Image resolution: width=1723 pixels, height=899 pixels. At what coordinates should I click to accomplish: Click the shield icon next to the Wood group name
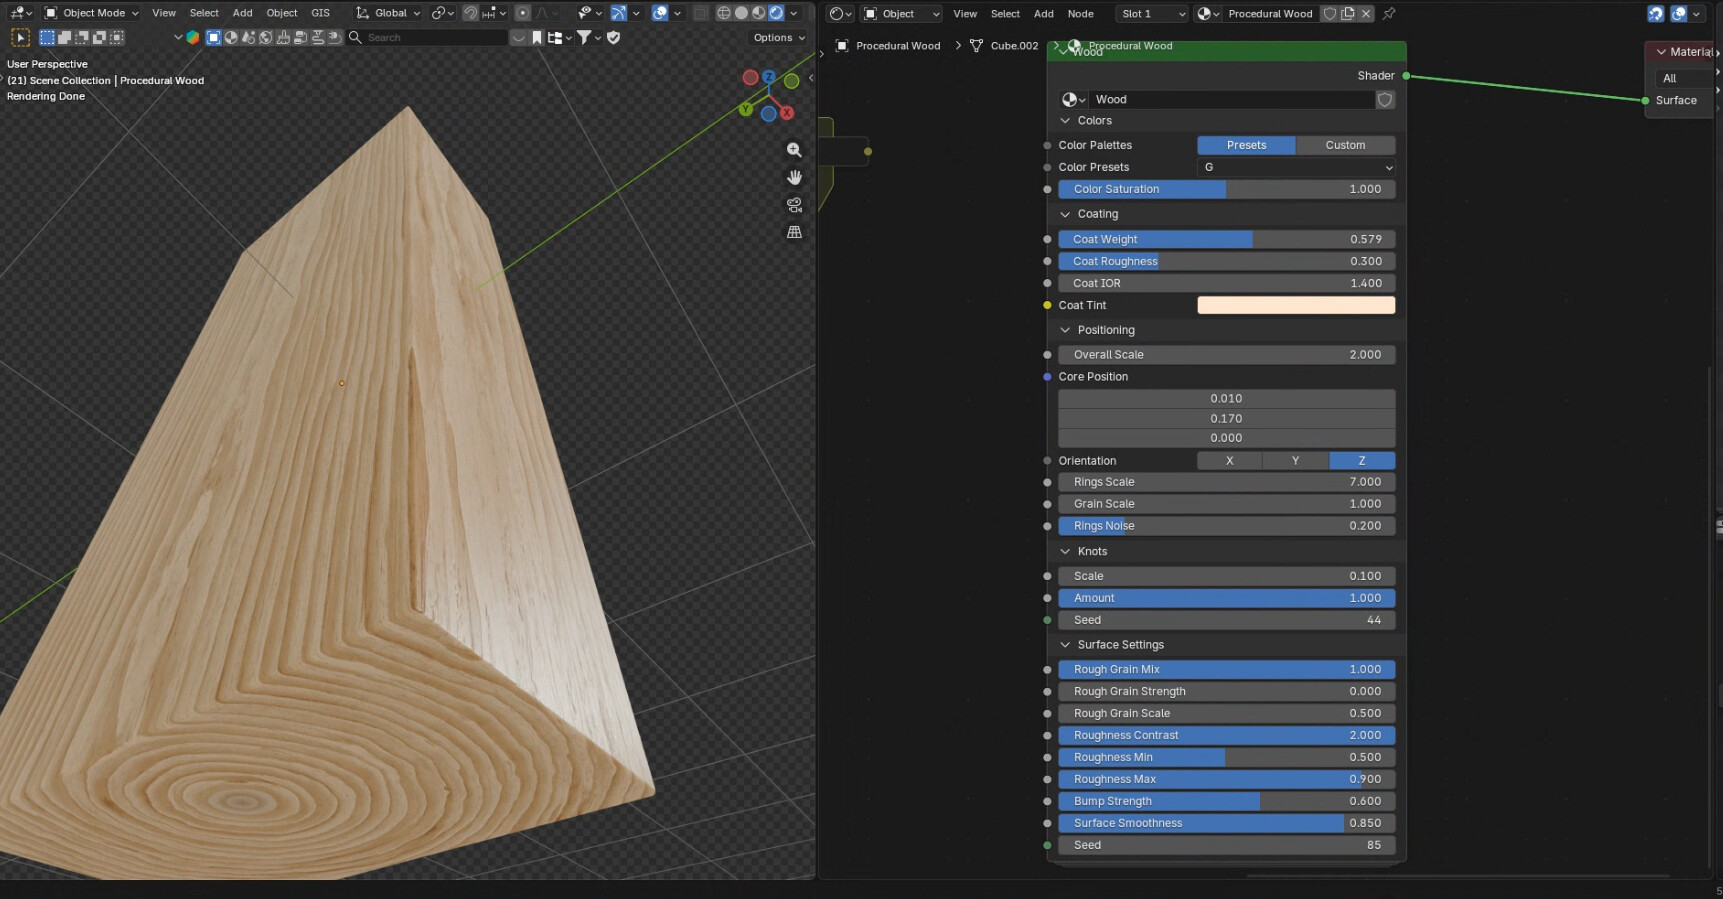coord(1385,100)
